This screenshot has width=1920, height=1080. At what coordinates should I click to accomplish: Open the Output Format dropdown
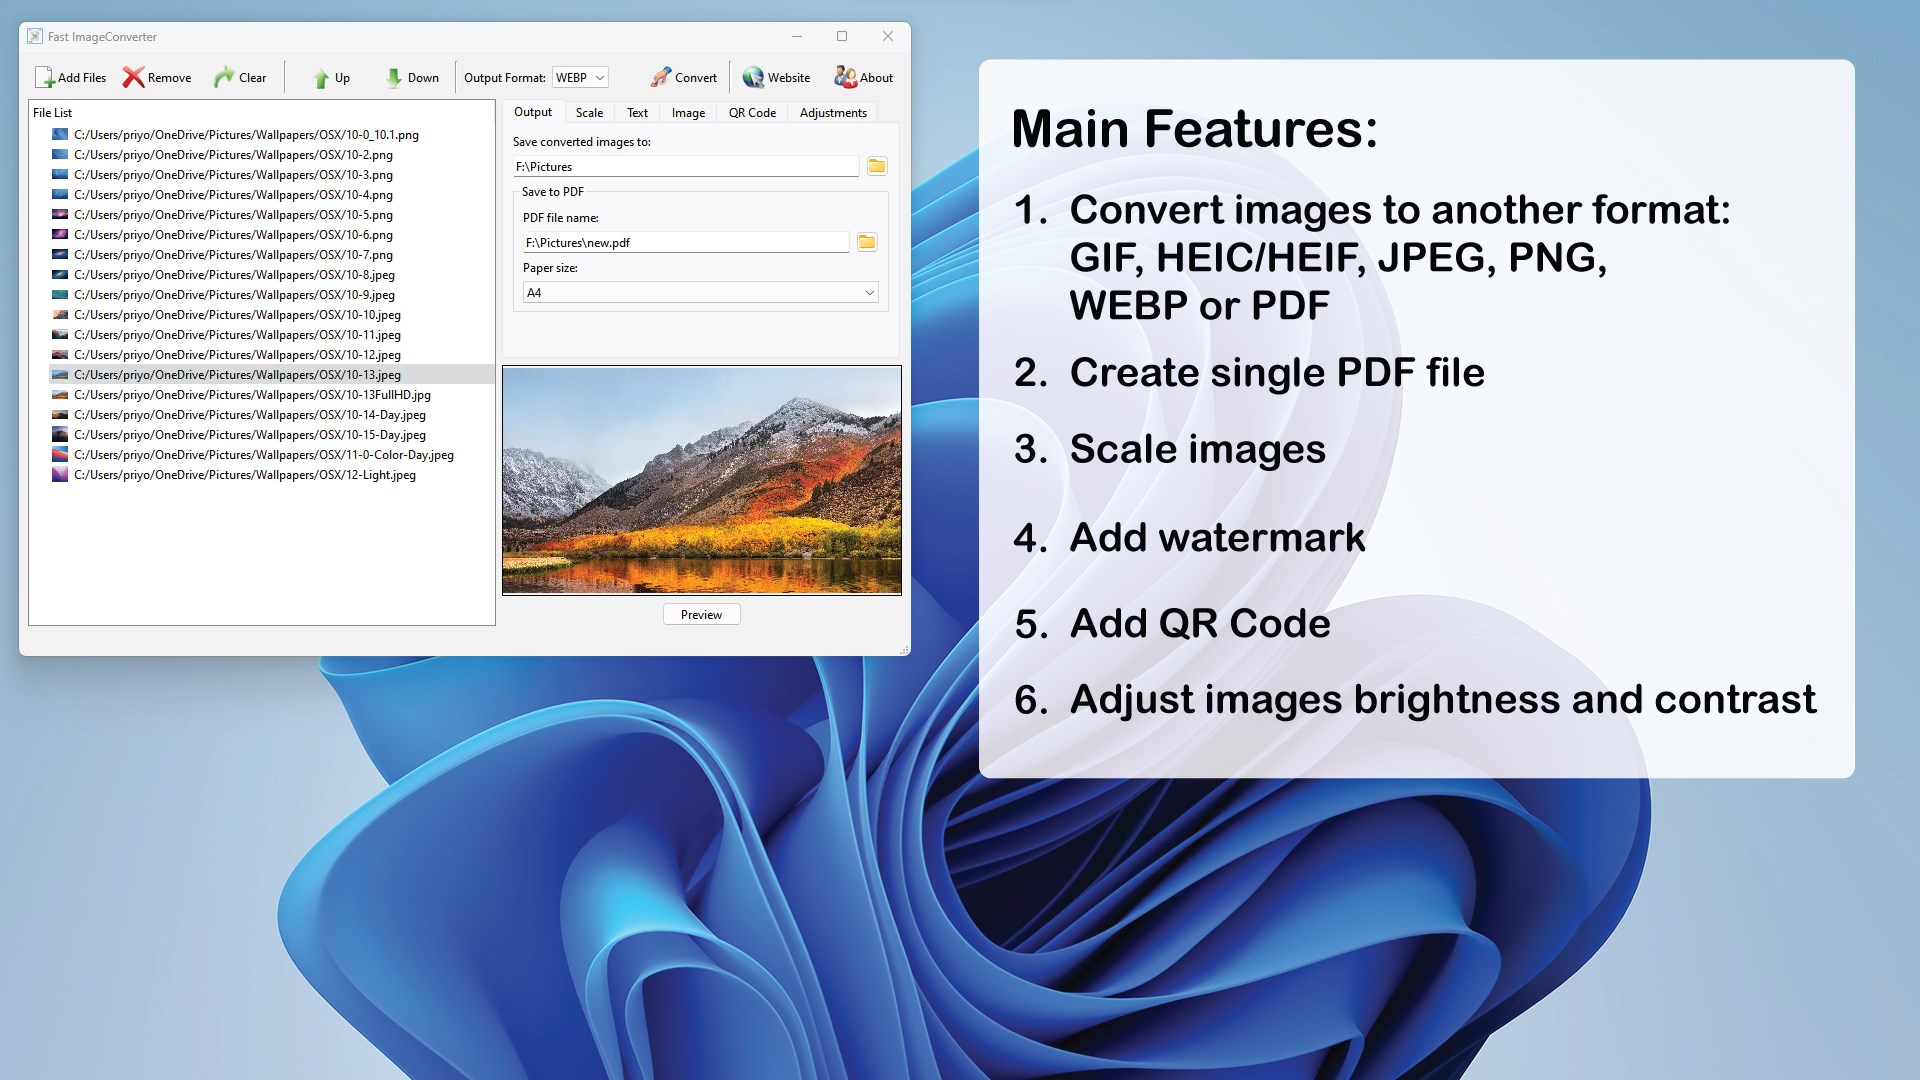[x=580, y=78]
